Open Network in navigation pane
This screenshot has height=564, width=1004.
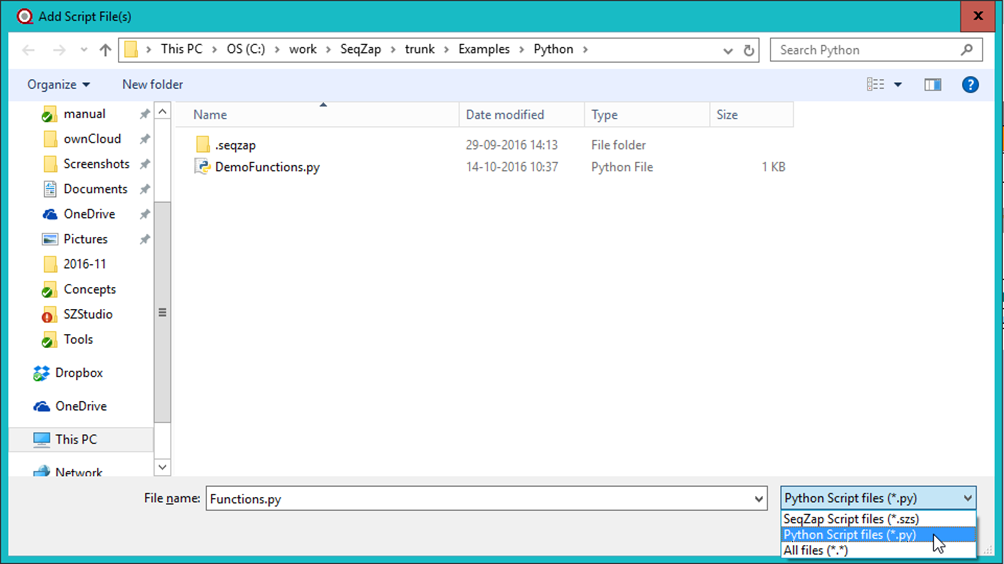78,472
